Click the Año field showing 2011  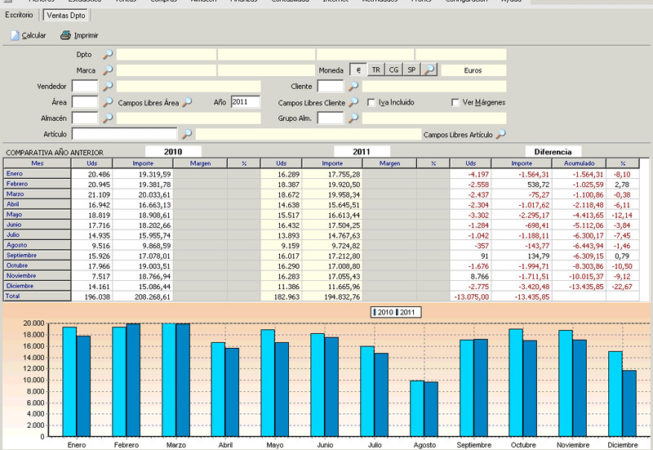(x=245, y=102)
